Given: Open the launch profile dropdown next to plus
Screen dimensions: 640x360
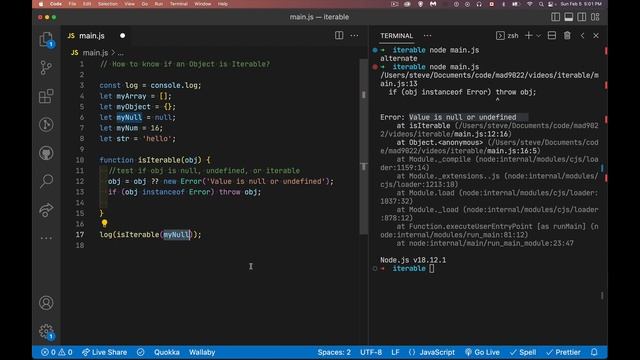Looking at the screenshot, I should coord(538,36).
